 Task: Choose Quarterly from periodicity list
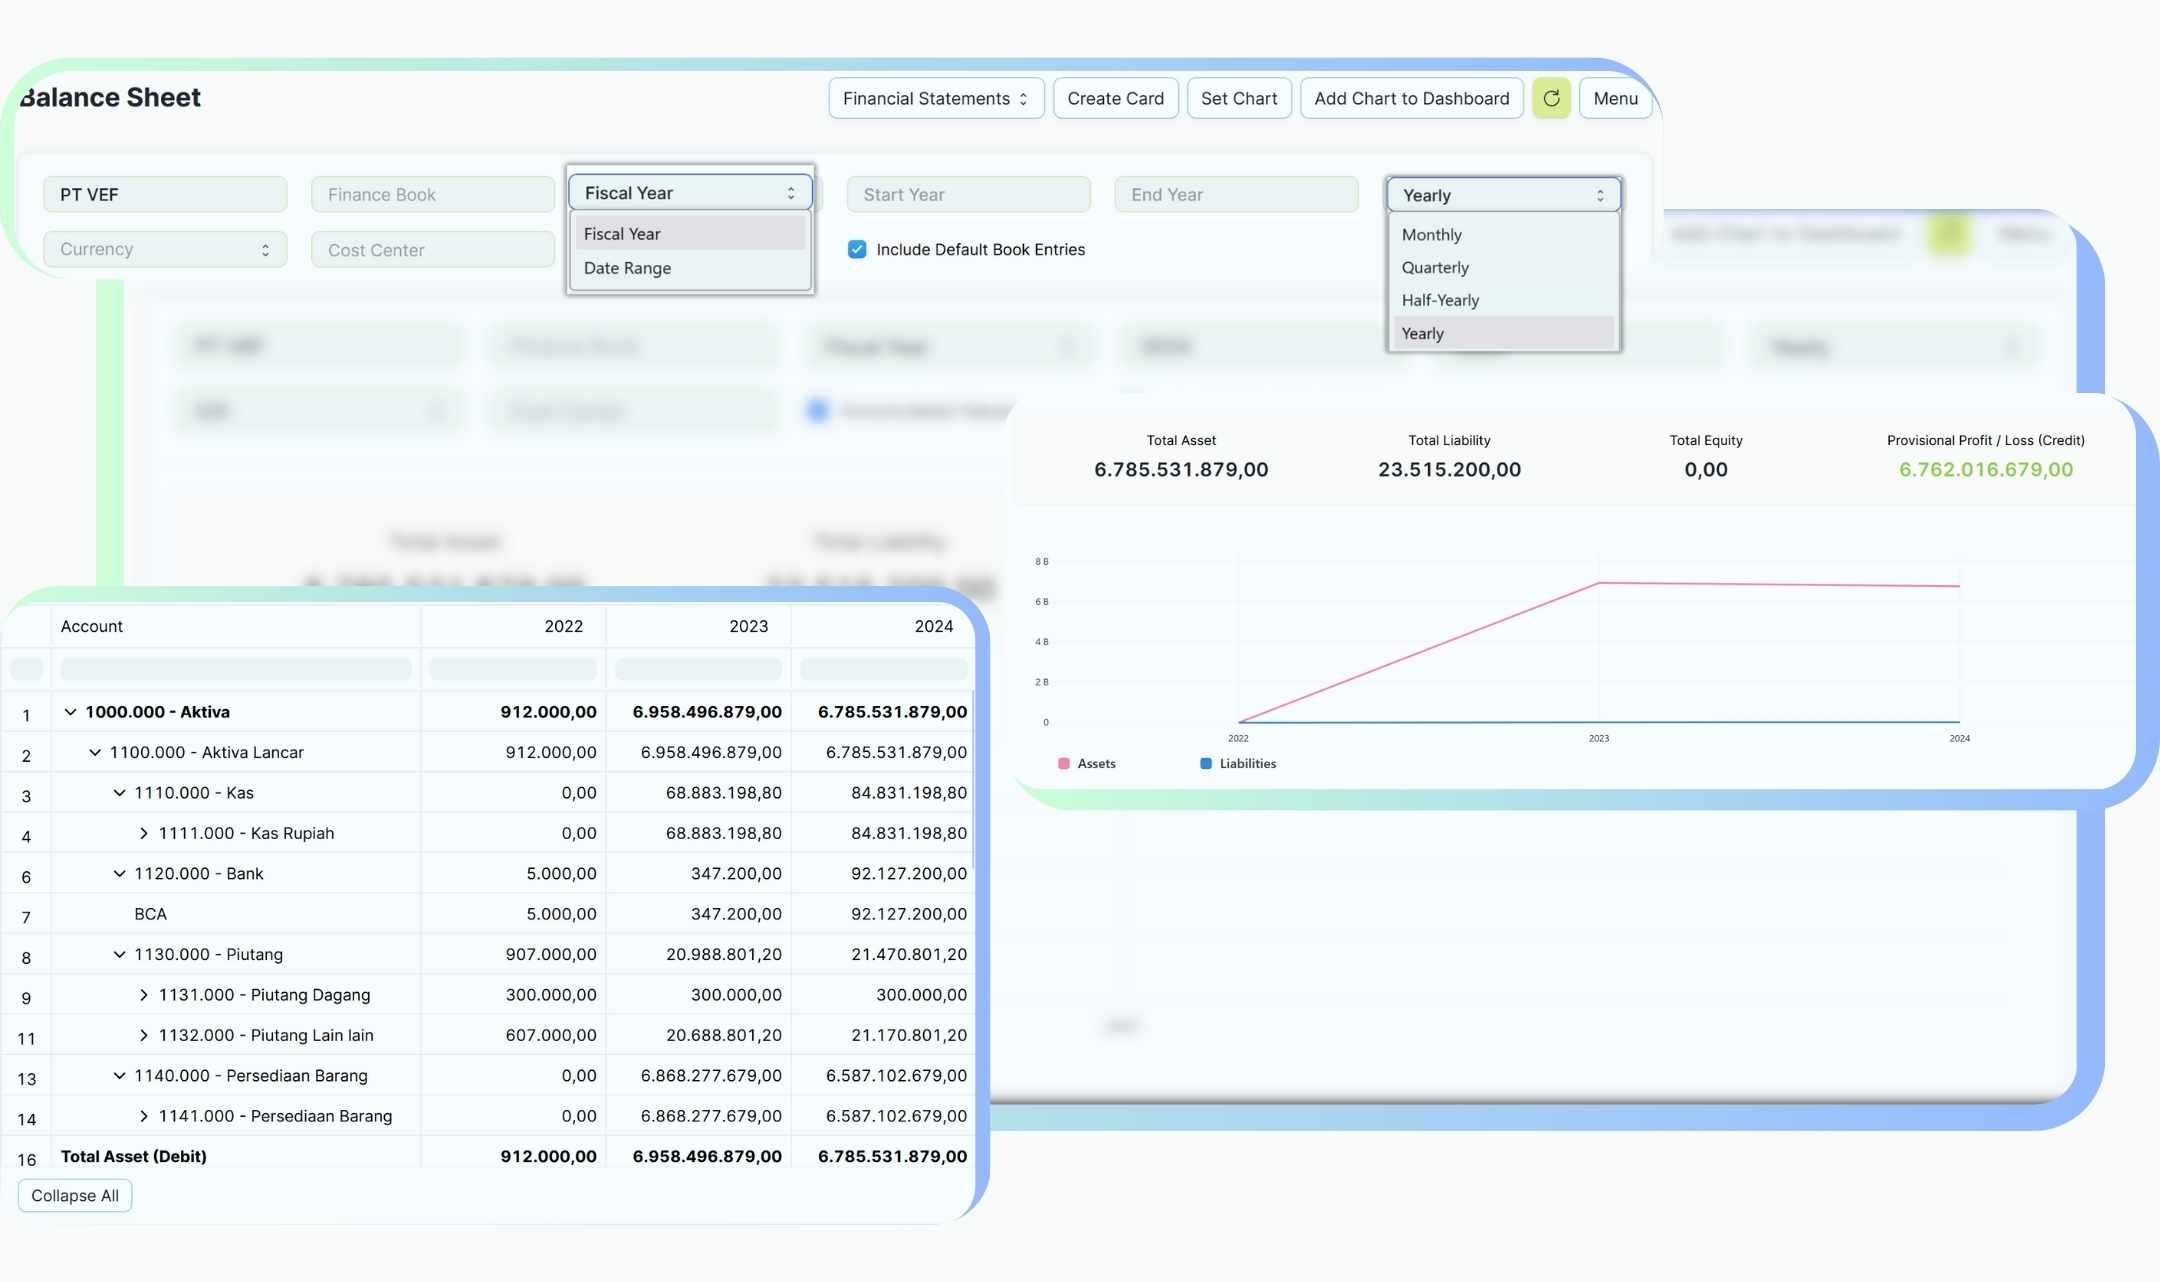click(1435, 268)
